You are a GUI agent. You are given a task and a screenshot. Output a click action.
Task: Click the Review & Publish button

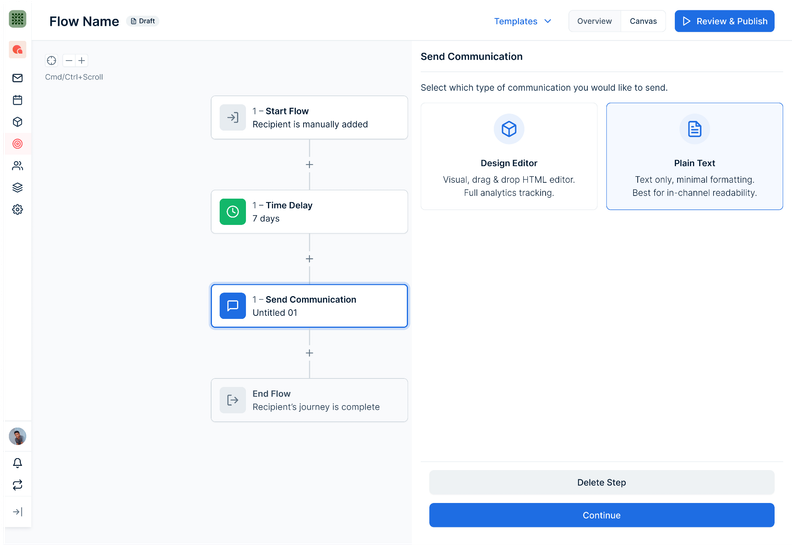point(724,21)
